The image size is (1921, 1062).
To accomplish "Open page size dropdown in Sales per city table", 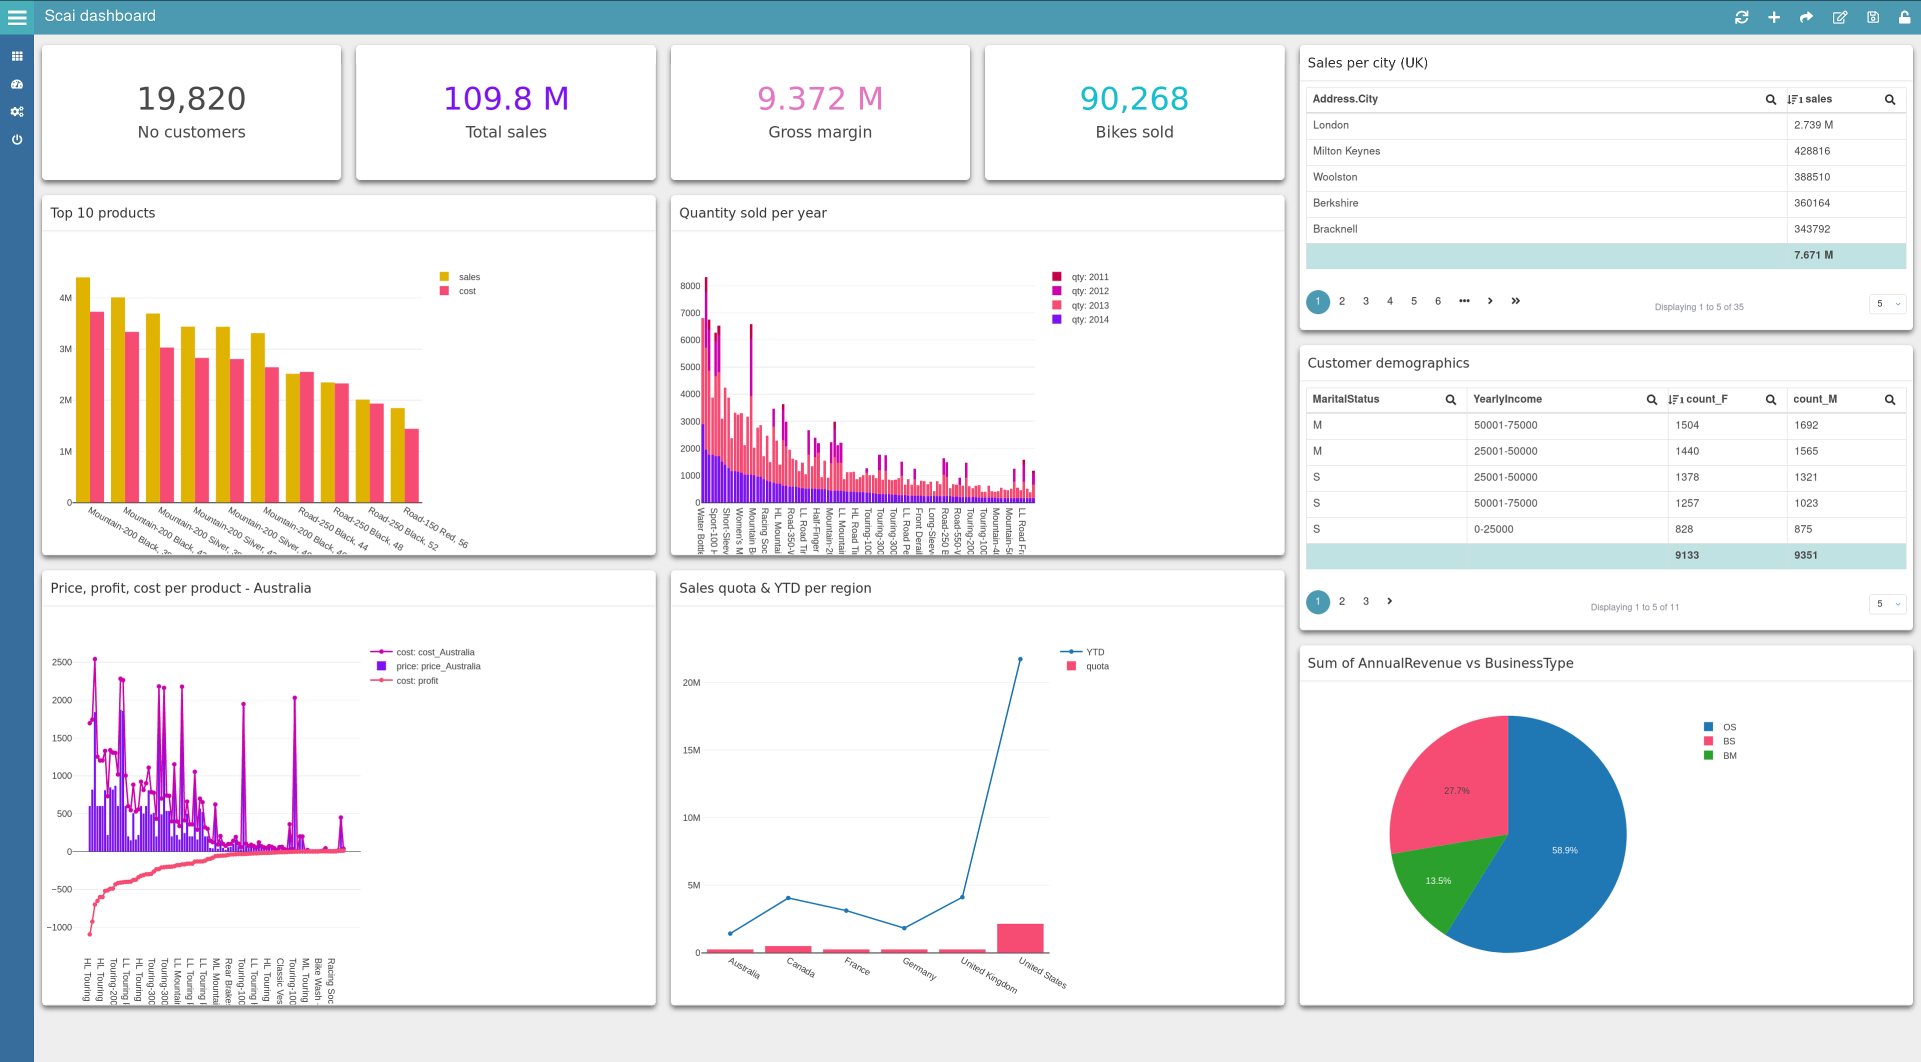I will tap(1887, 303).
